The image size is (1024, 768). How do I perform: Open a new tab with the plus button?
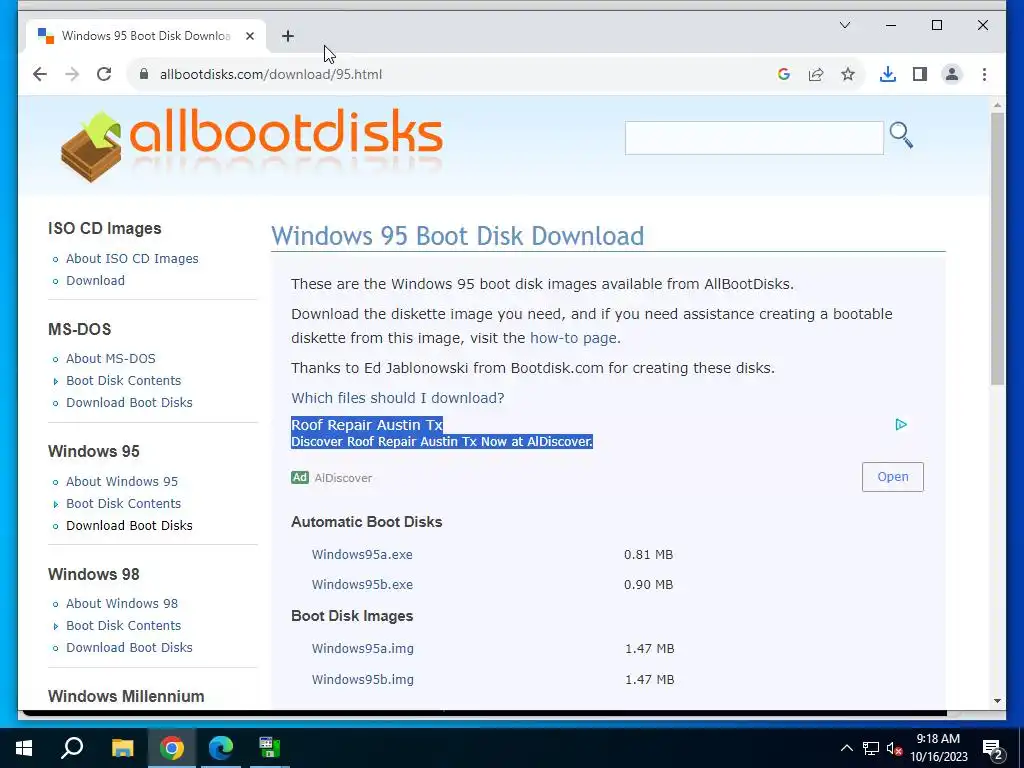point(288,36)
